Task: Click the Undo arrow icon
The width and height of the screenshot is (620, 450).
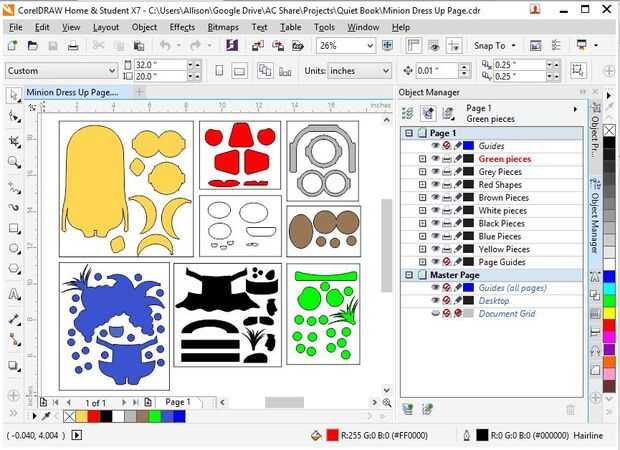Action: coord(165,46)
